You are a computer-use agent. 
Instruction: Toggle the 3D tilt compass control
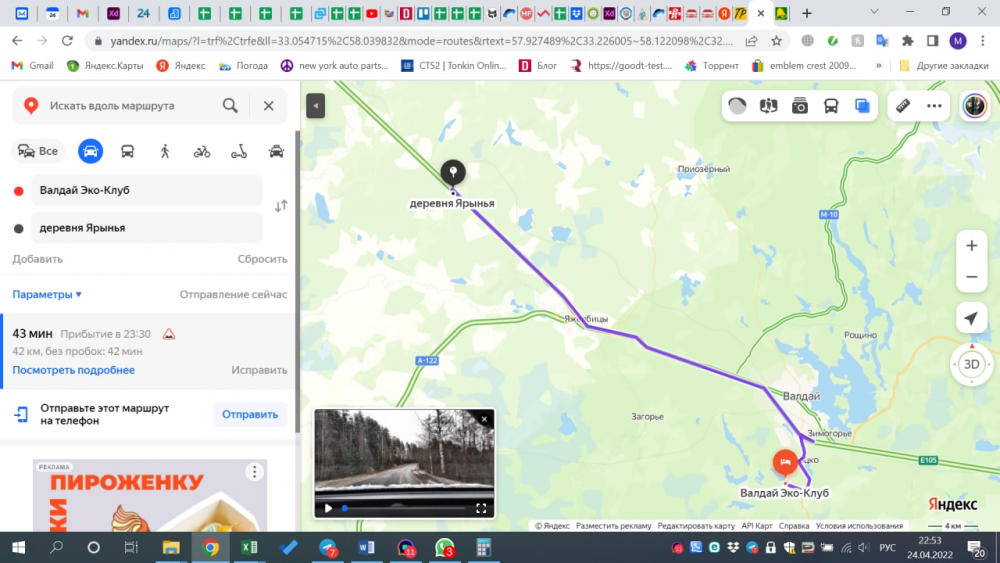pos(970,364)
